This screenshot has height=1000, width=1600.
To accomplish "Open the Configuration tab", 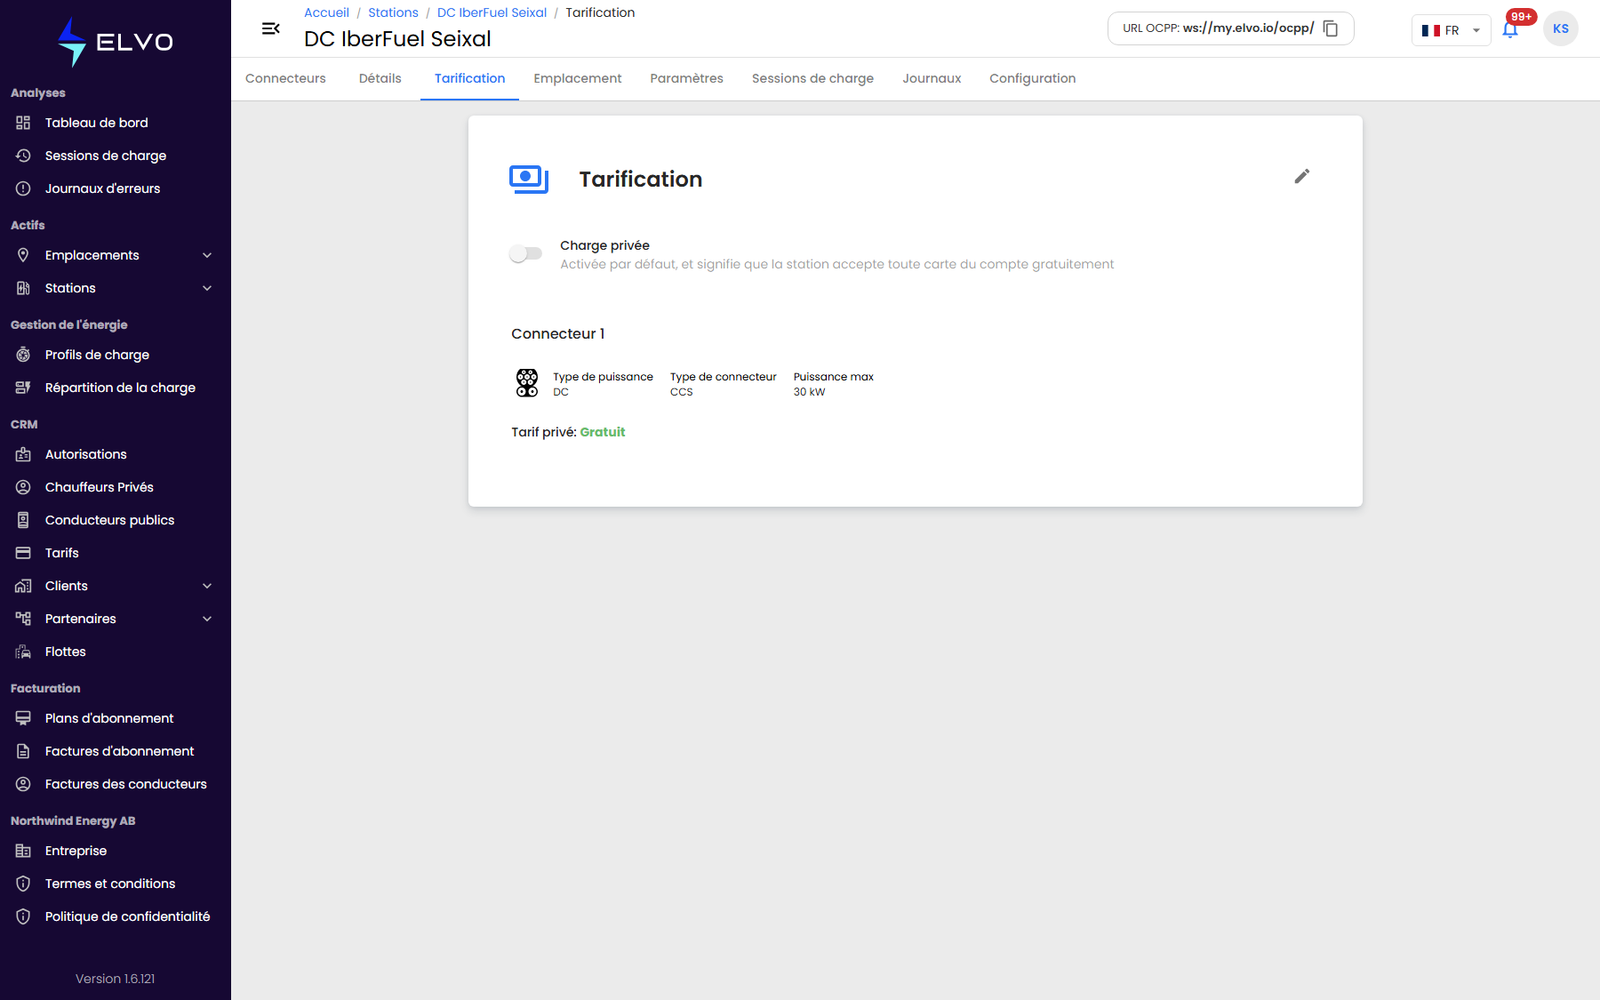I will tap(1032, 79).
